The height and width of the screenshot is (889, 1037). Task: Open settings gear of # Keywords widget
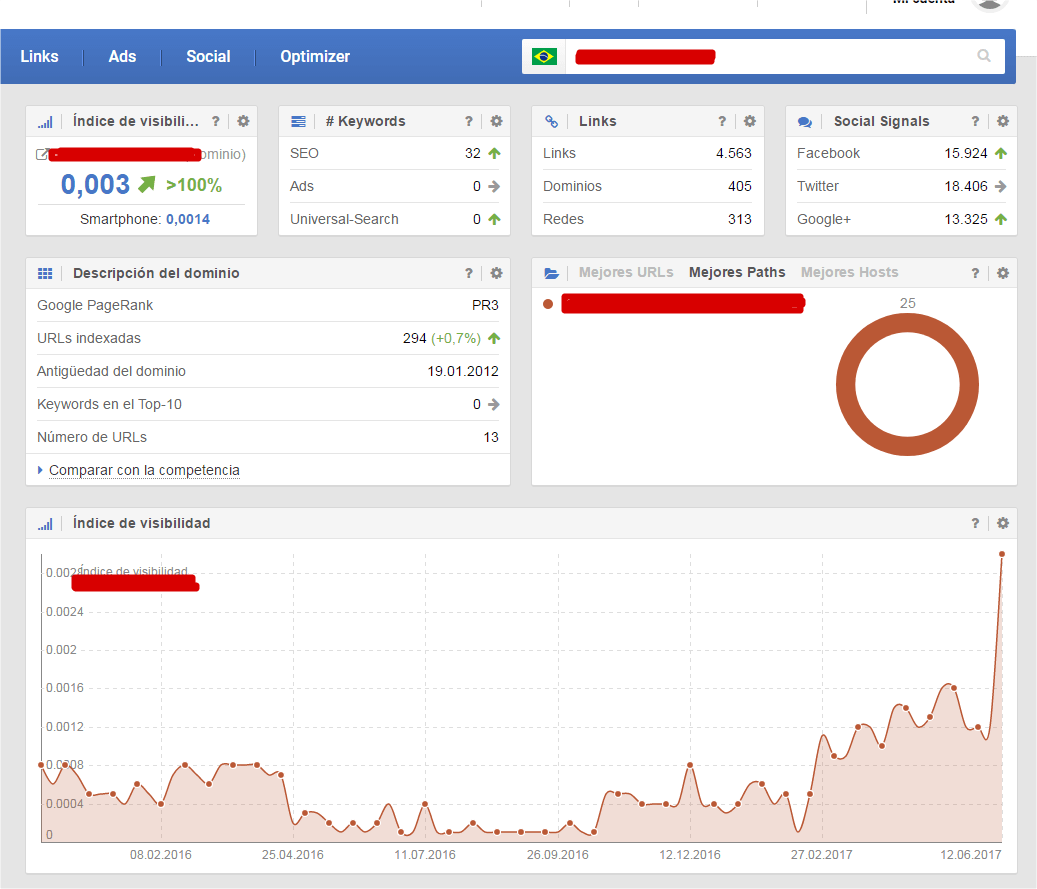pos(497,121)
